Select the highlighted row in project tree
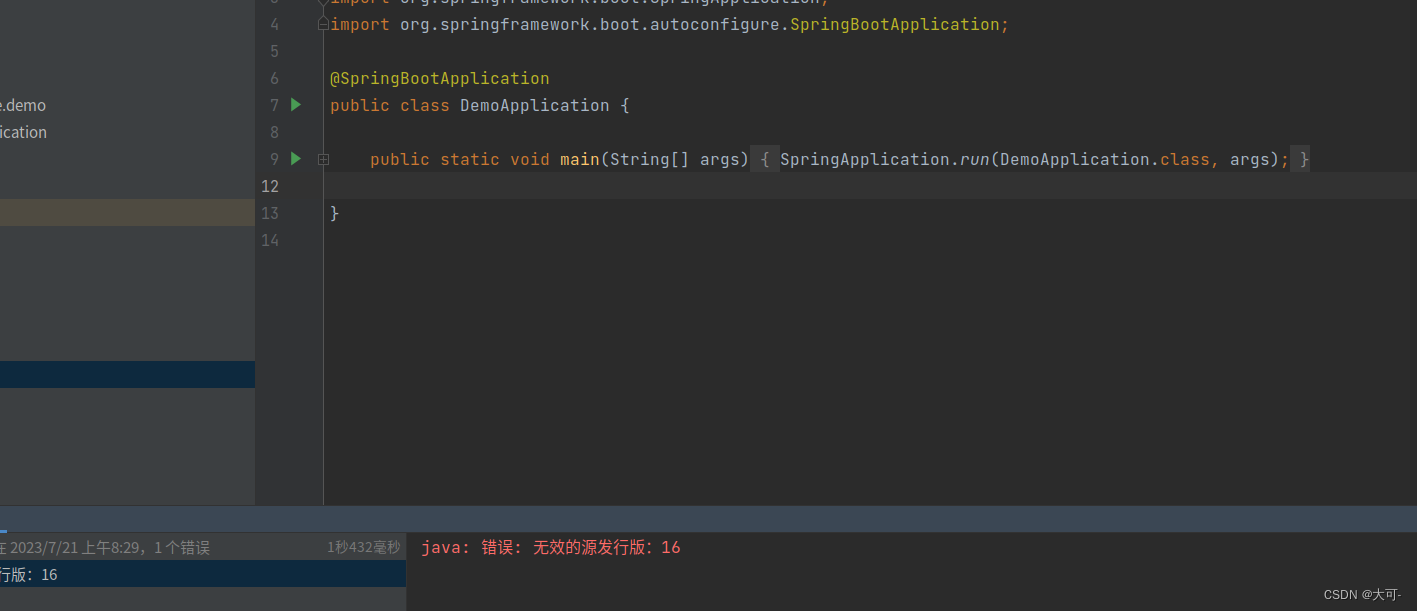This screenshot has width=1417, height=611. point(127,212)
